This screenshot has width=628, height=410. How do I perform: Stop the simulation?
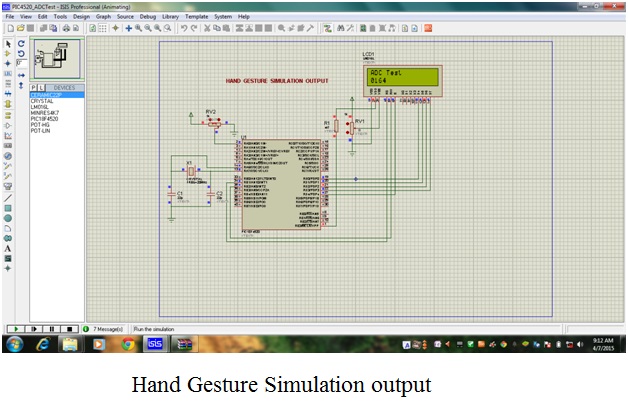tap(69, 328)
